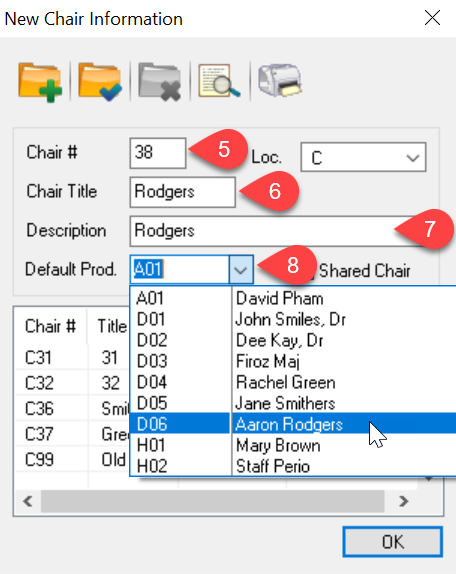Select chair row C36 in the table

click(72, 408)
